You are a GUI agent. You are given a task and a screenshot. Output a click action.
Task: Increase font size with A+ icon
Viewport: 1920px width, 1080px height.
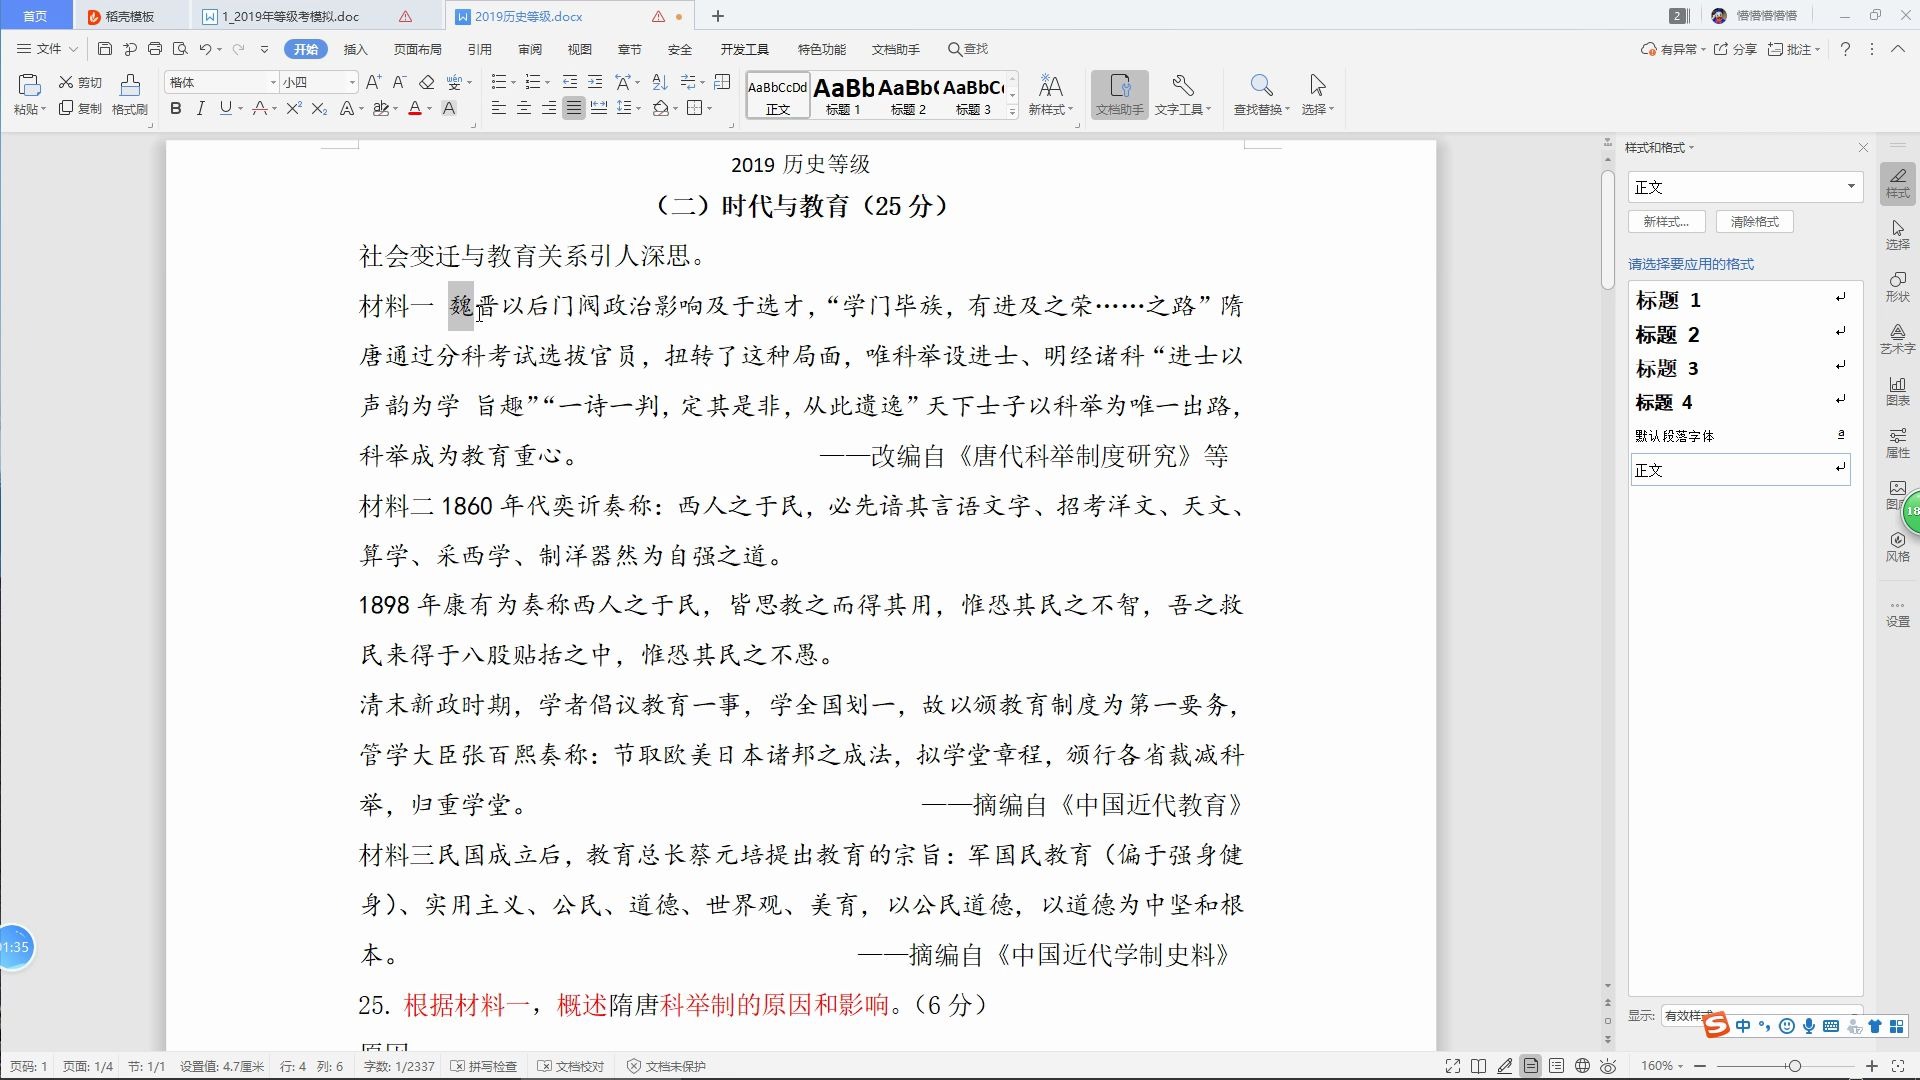click(373, 82)
